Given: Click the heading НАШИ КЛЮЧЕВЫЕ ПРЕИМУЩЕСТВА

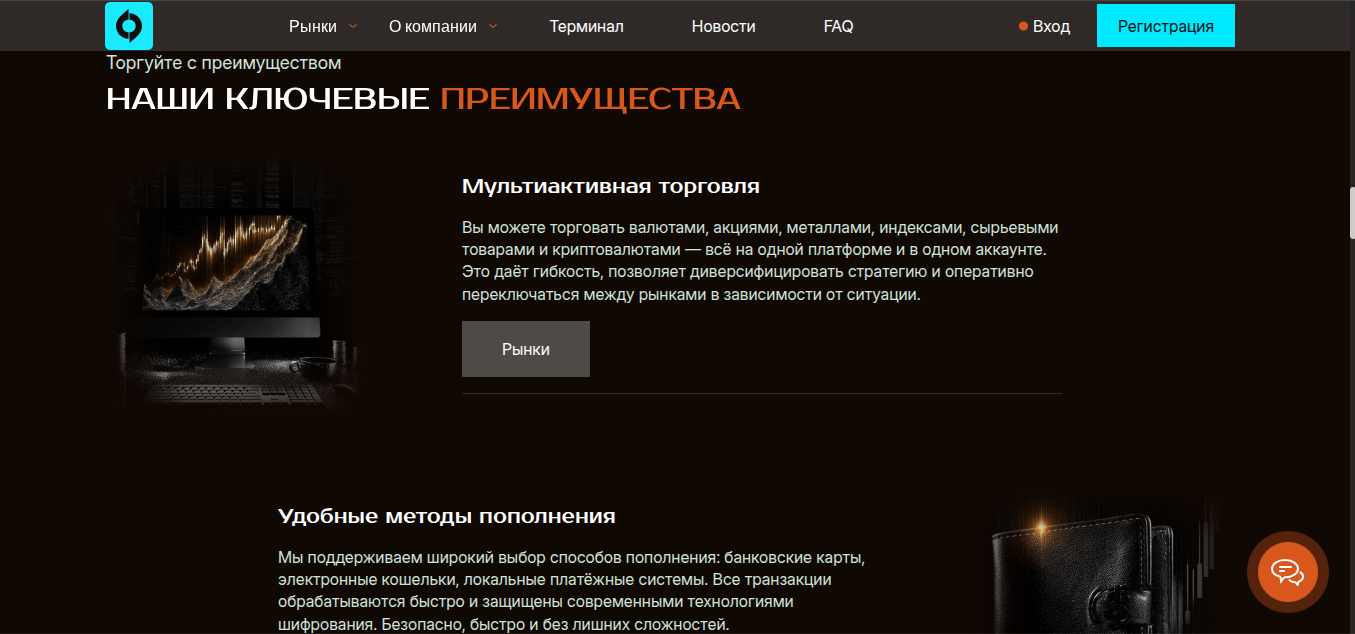Looking at the screenshot, I should click(x=422, y=98).
